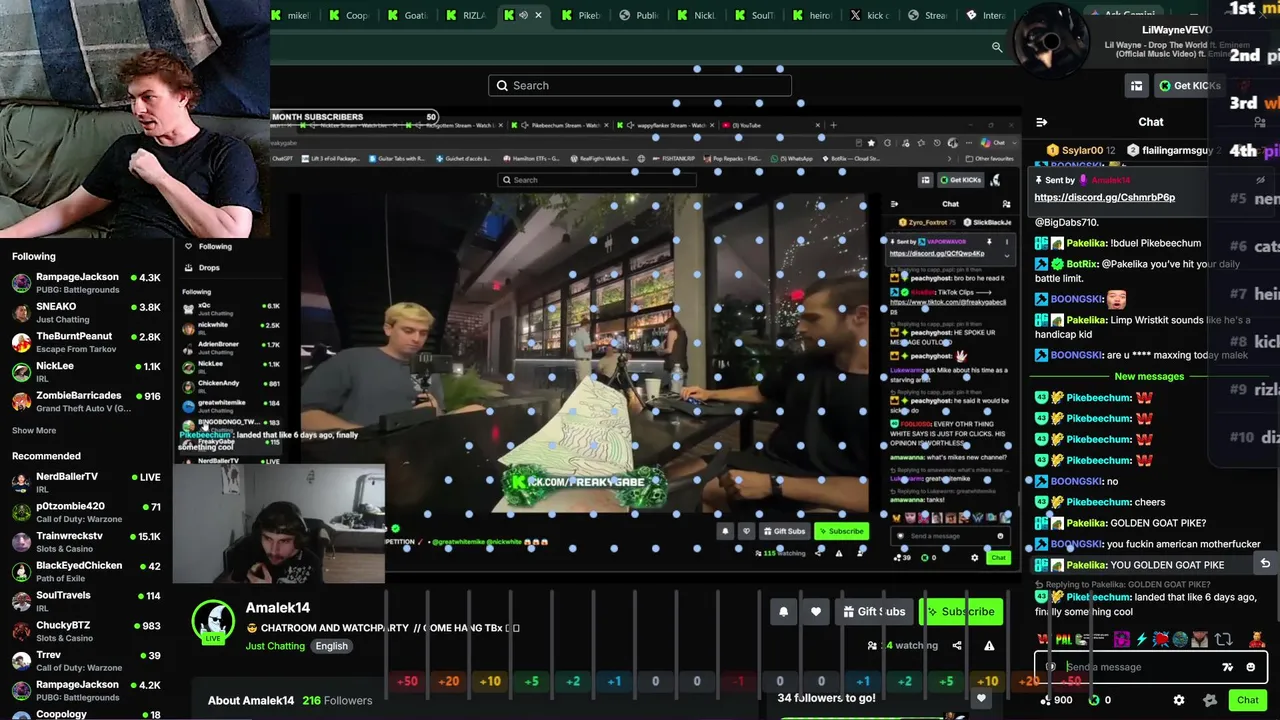Image resolution: width=1280 pixels, height=720 pixels.
Task: Click the Kick search field
Action: (640, 86)
